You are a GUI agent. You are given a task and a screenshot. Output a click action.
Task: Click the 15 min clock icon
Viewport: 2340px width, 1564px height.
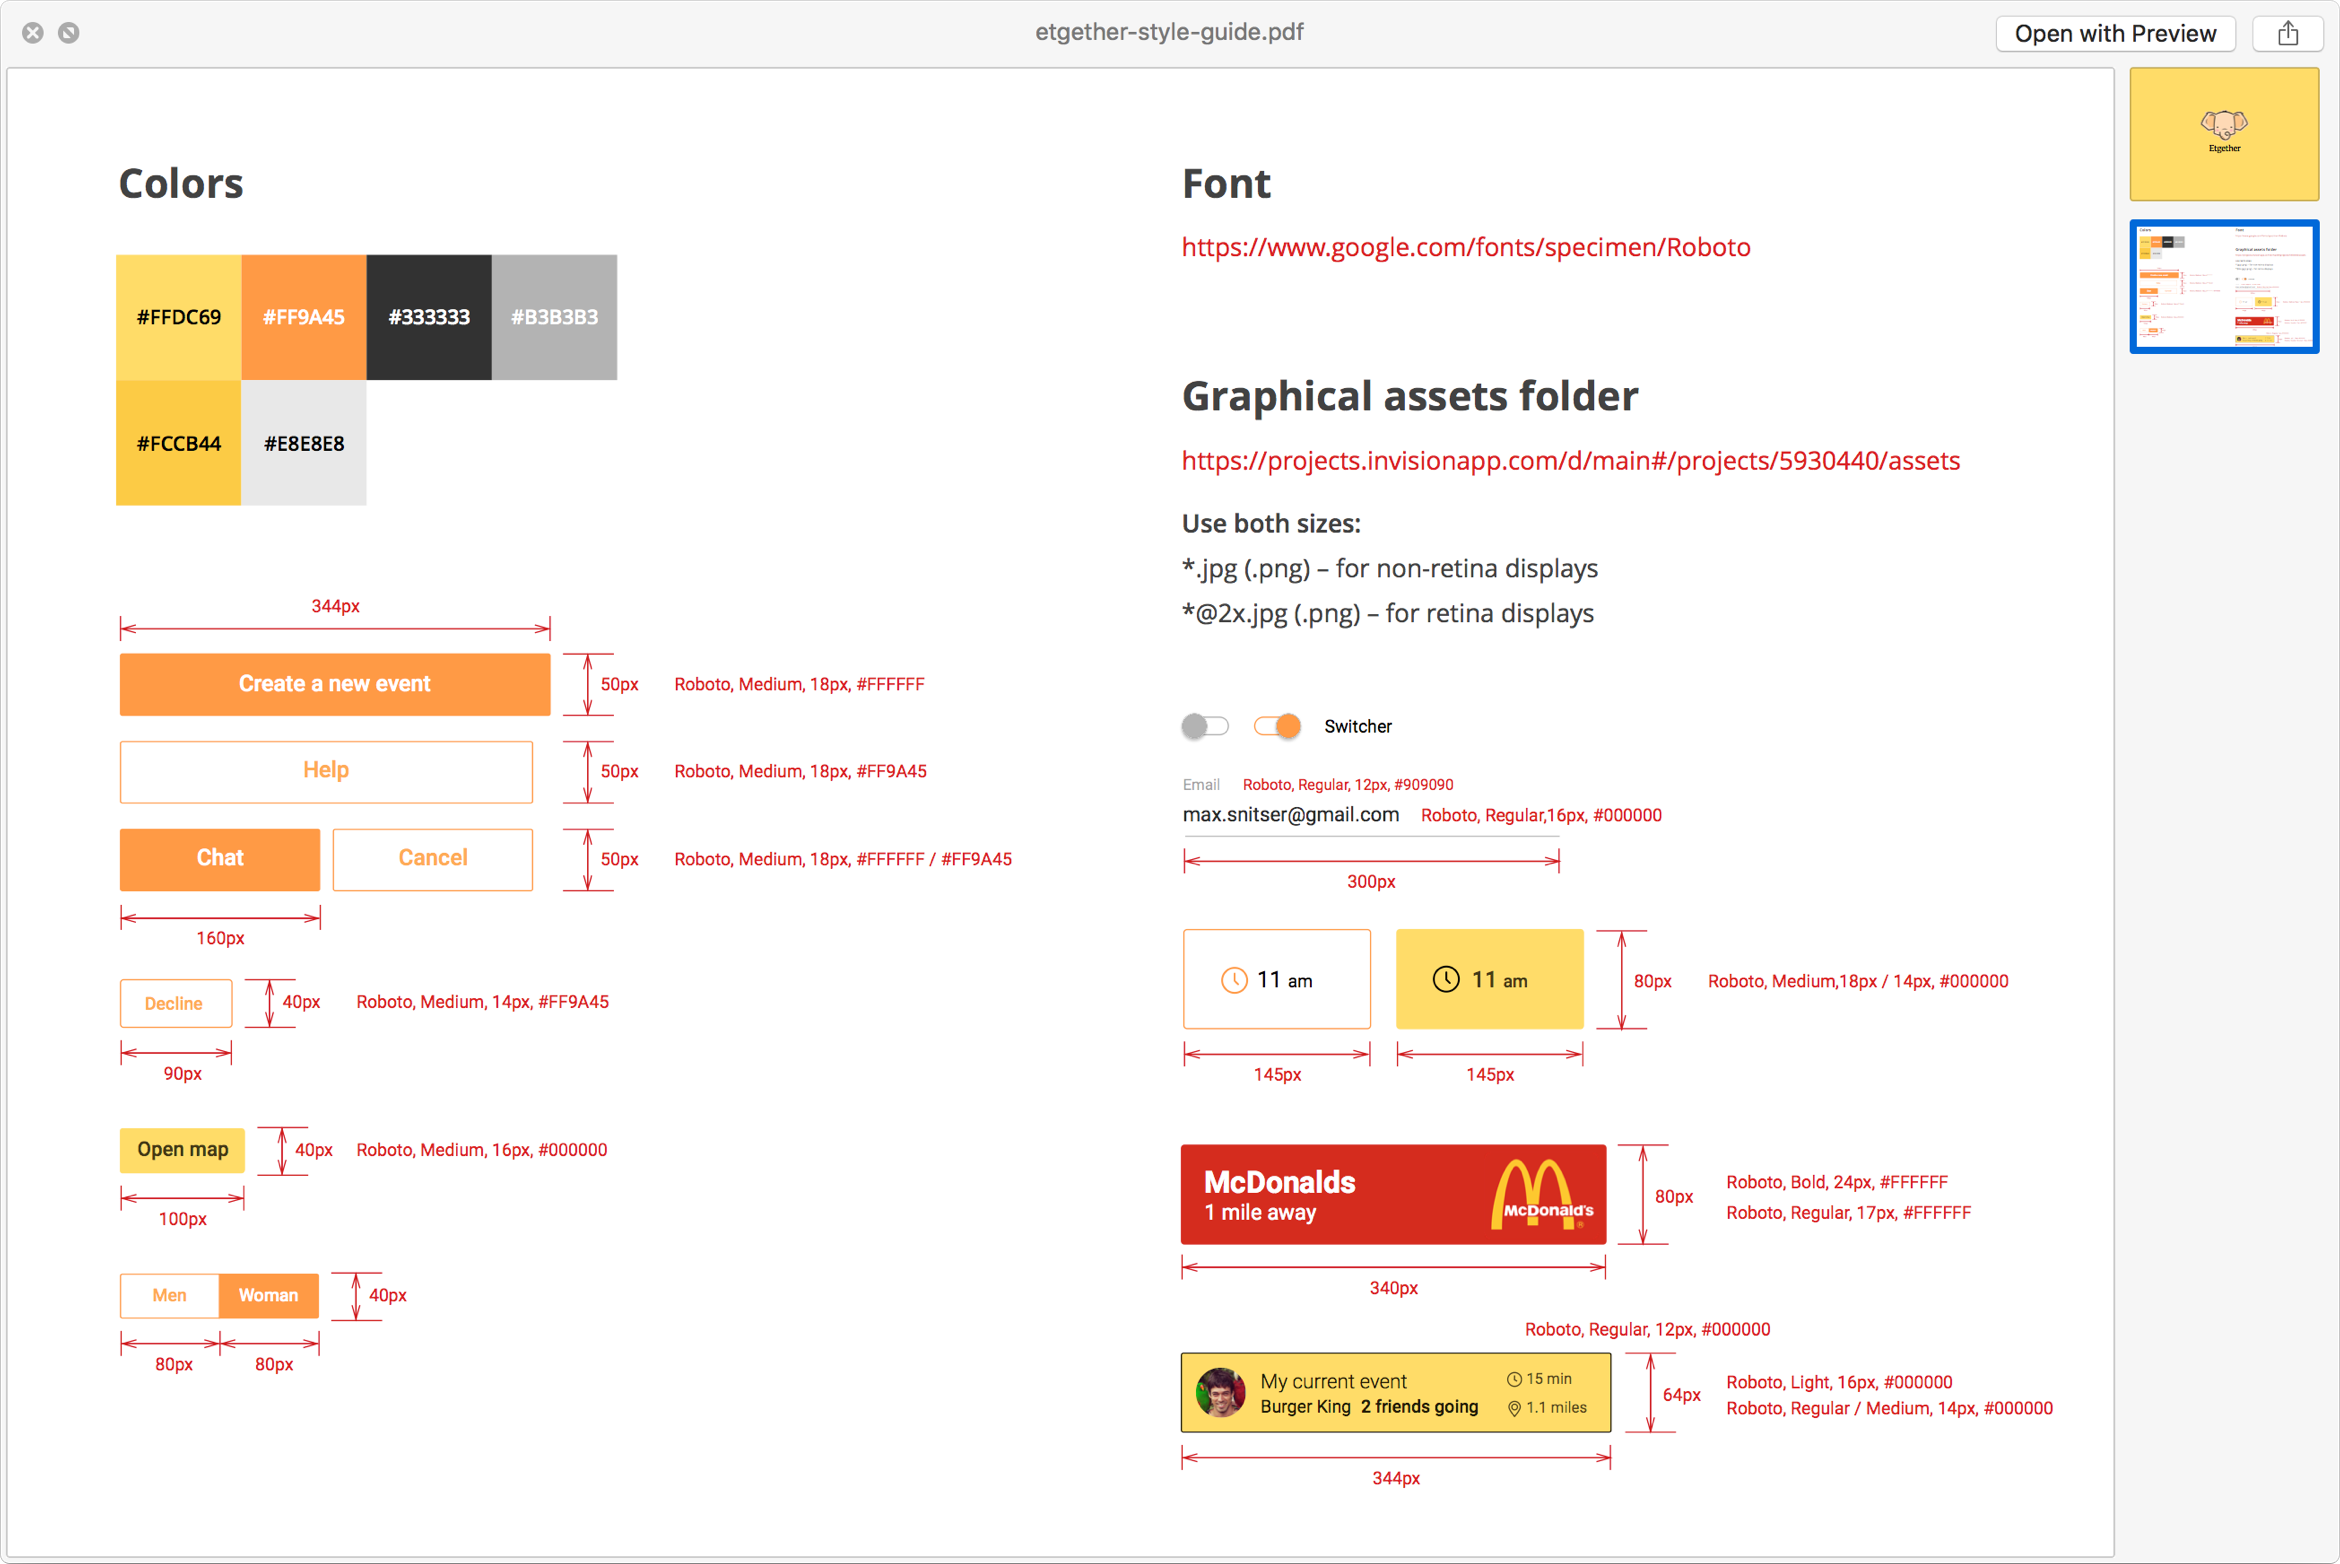tap(1514, 1379)
